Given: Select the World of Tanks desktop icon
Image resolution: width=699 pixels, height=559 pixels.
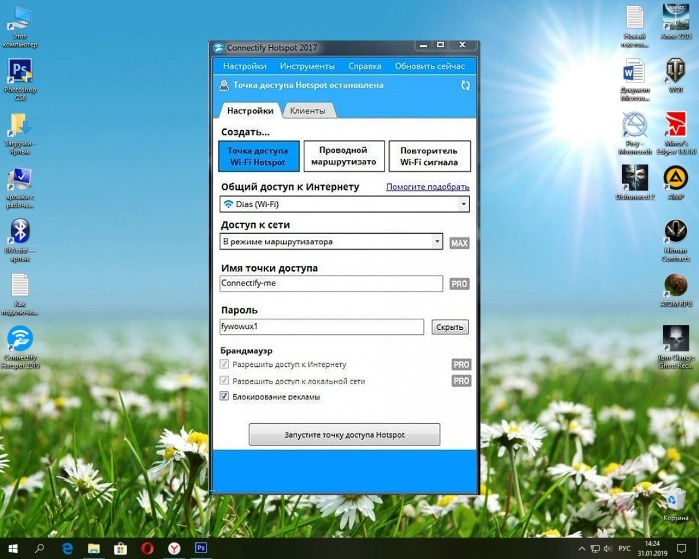Looking at the screenshot, I should click(x=676, y=75).
